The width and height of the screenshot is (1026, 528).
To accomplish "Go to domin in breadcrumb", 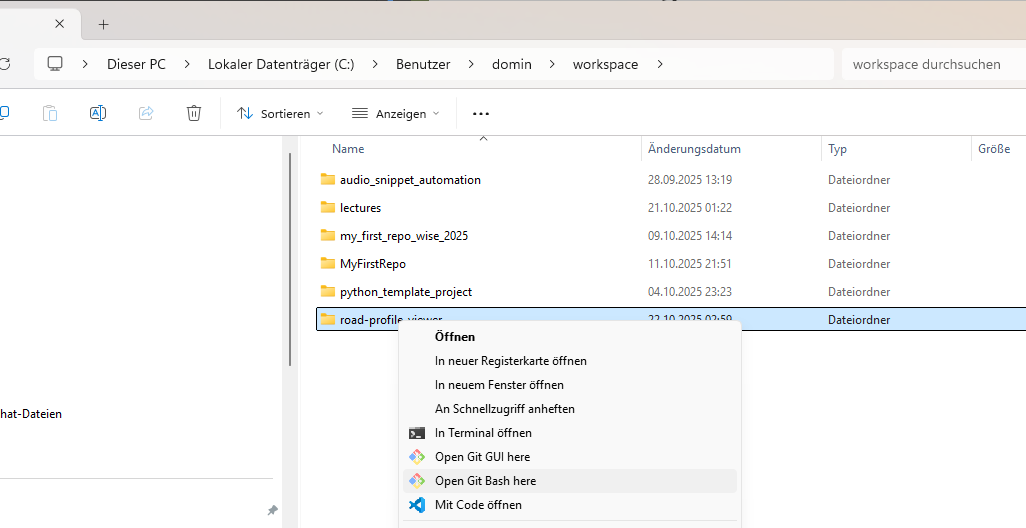I will [x=512, y=64].
